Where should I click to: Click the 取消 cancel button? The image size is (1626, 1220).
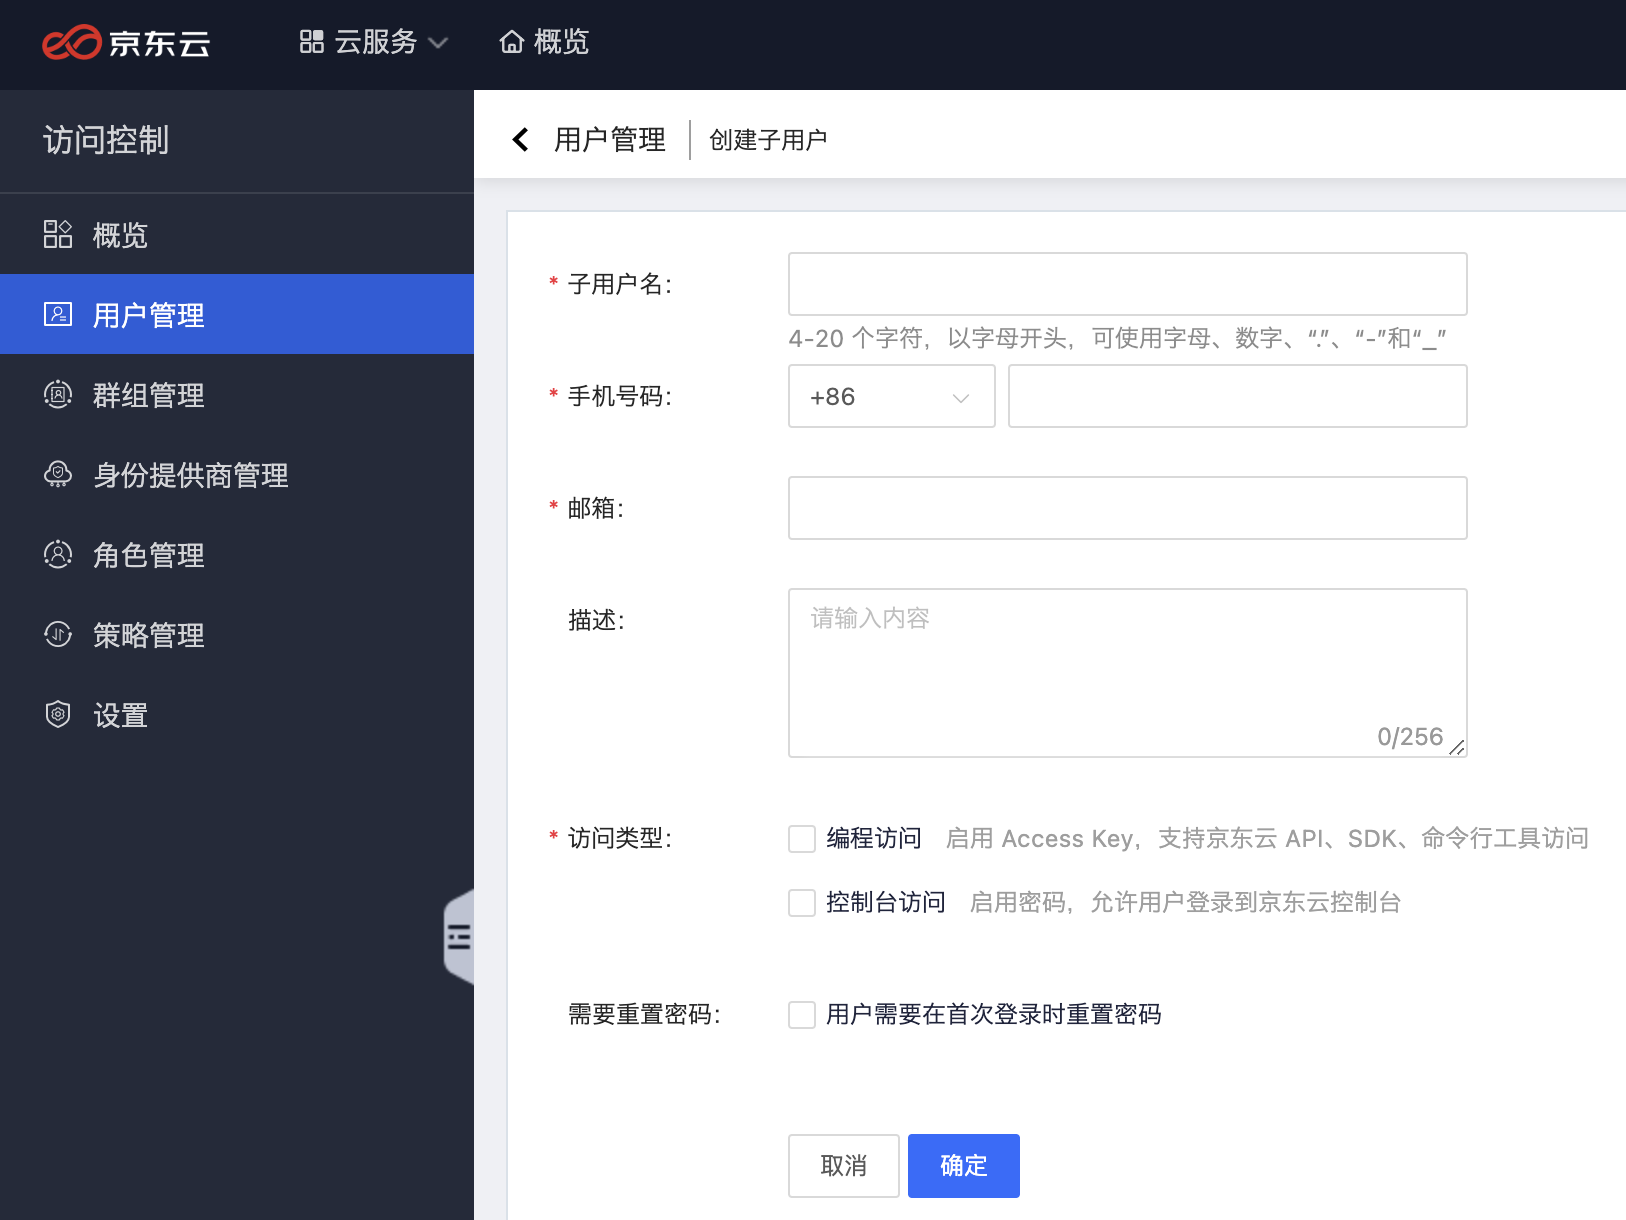click(843, 1165)
